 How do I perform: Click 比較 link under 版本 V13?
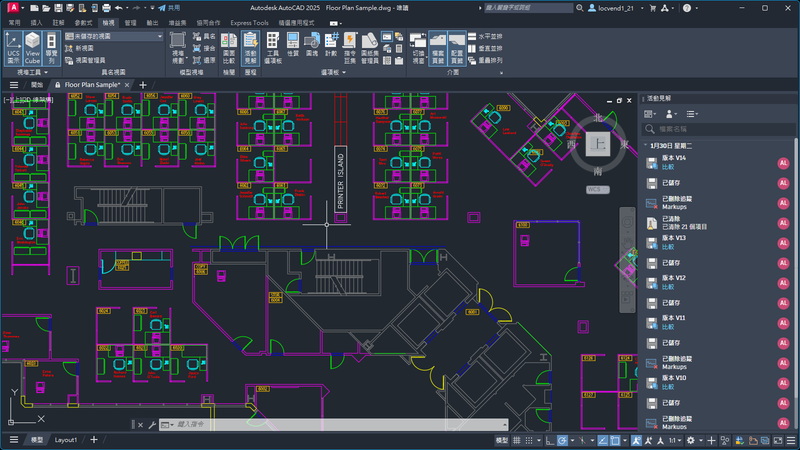pyautogui.click(x=668, y=247)
